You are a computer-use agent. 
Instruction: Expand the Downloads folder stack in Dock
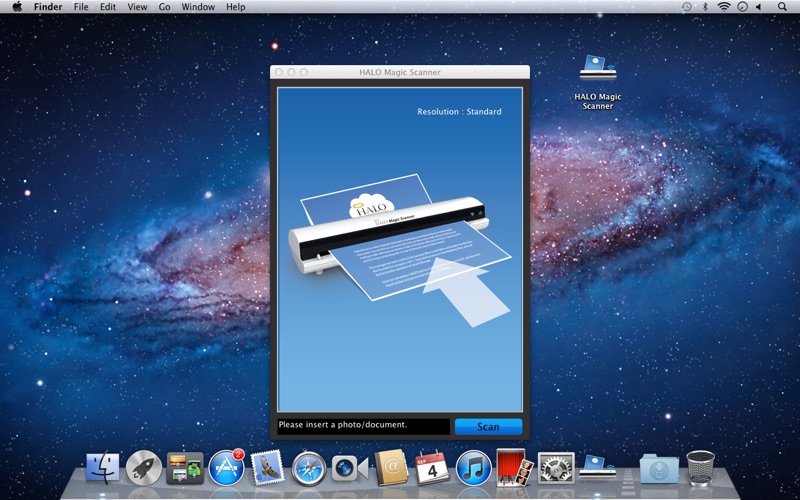tap(658, 468)
